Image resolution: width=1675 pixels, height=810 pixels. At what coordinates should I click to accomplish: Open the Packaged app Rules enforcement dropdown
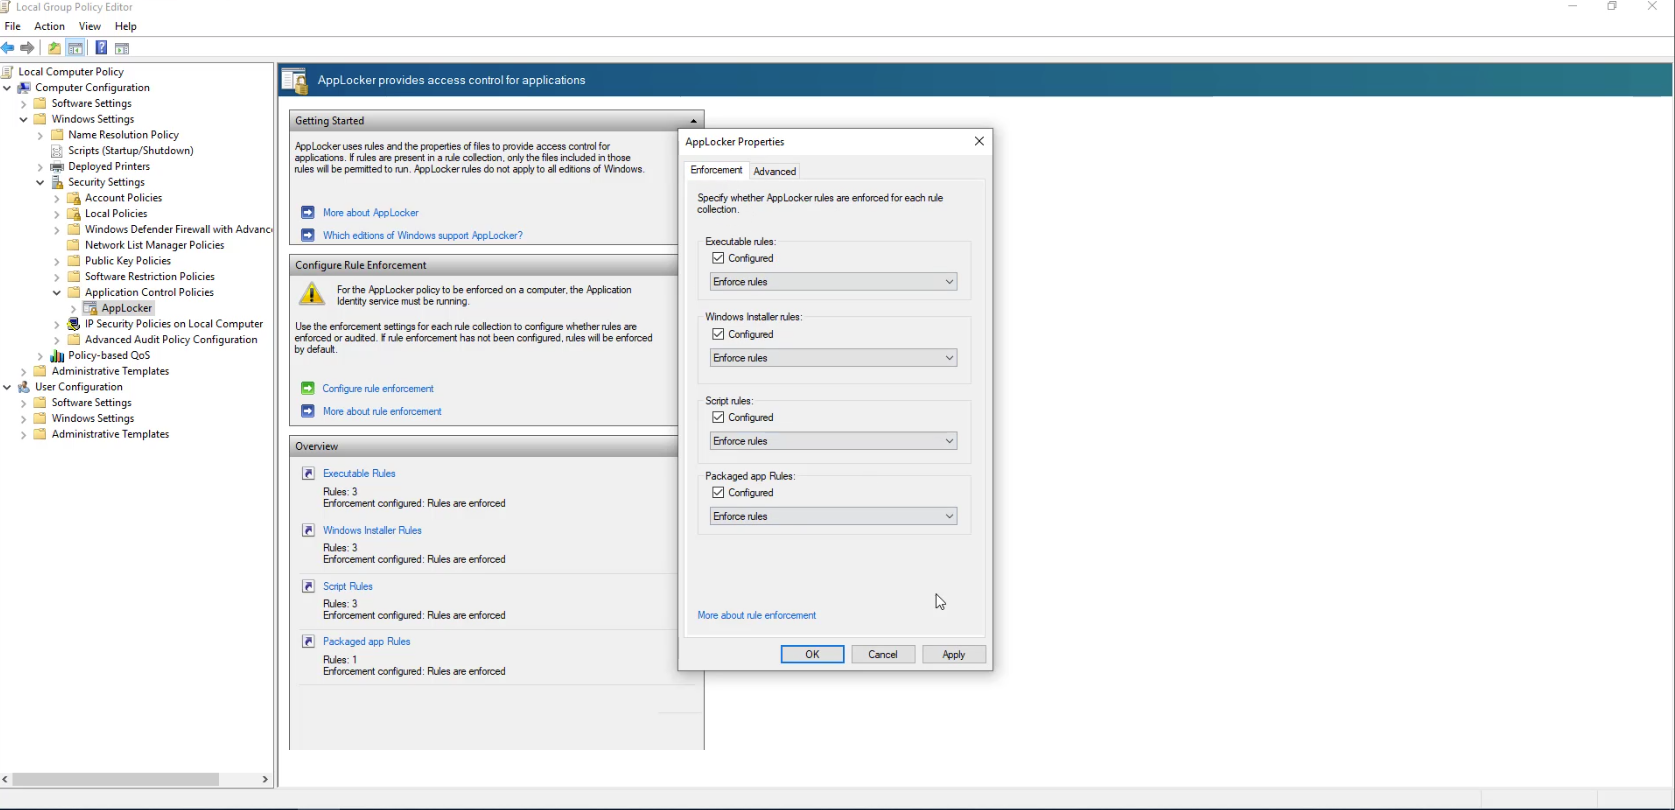833,516
